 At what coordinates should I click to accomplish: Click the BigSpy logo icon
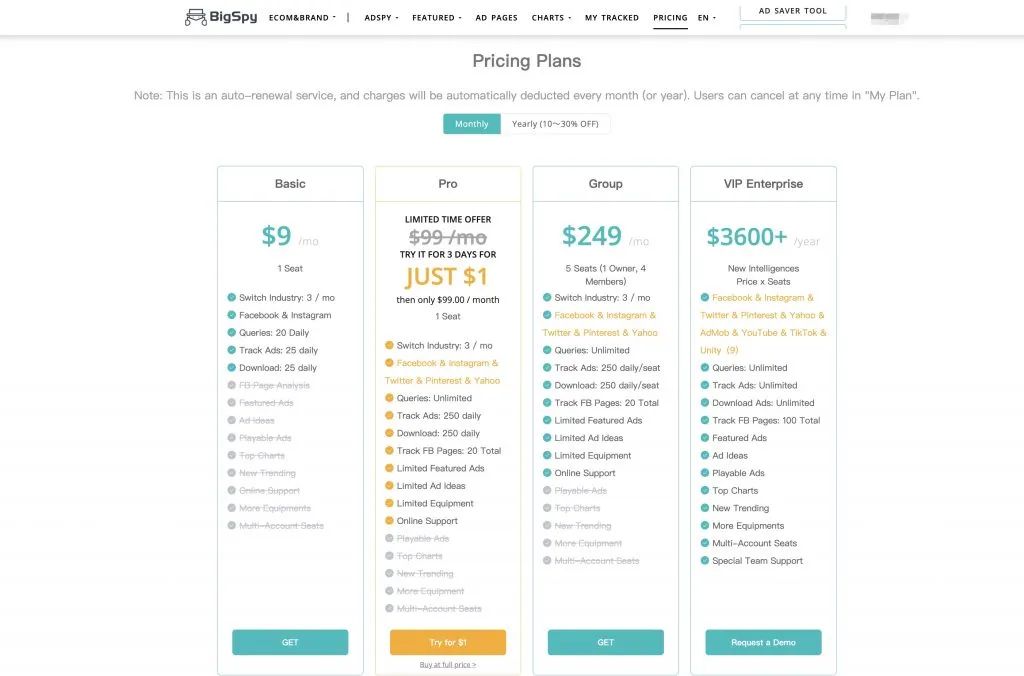coord(196,17)
